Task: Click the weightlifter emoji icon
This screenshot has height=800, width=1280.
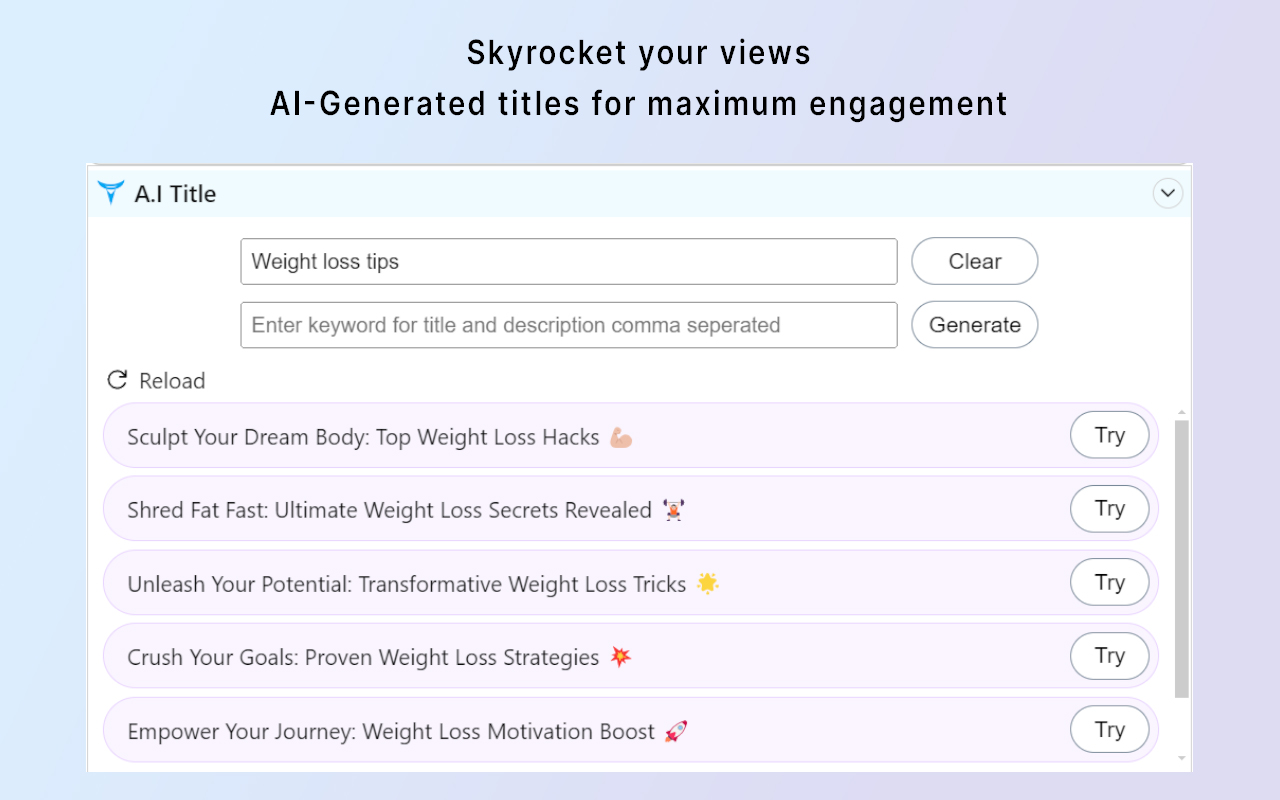Action: (x=674, y=511)
